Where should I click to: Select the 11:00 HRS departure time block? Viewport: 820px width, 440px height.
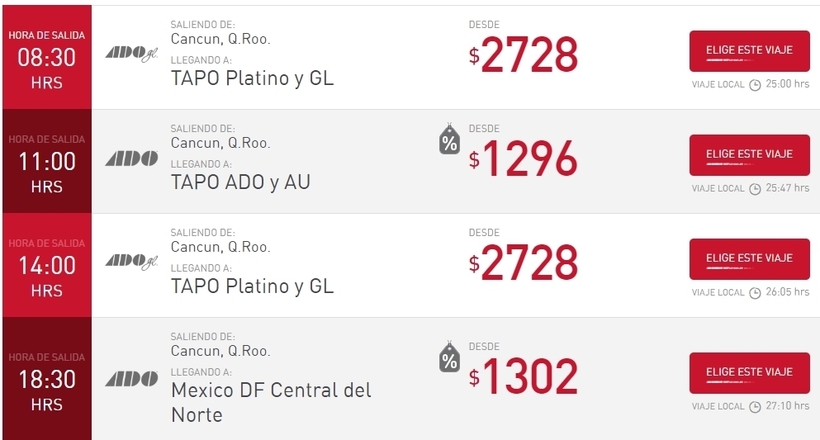click(47, 161)
